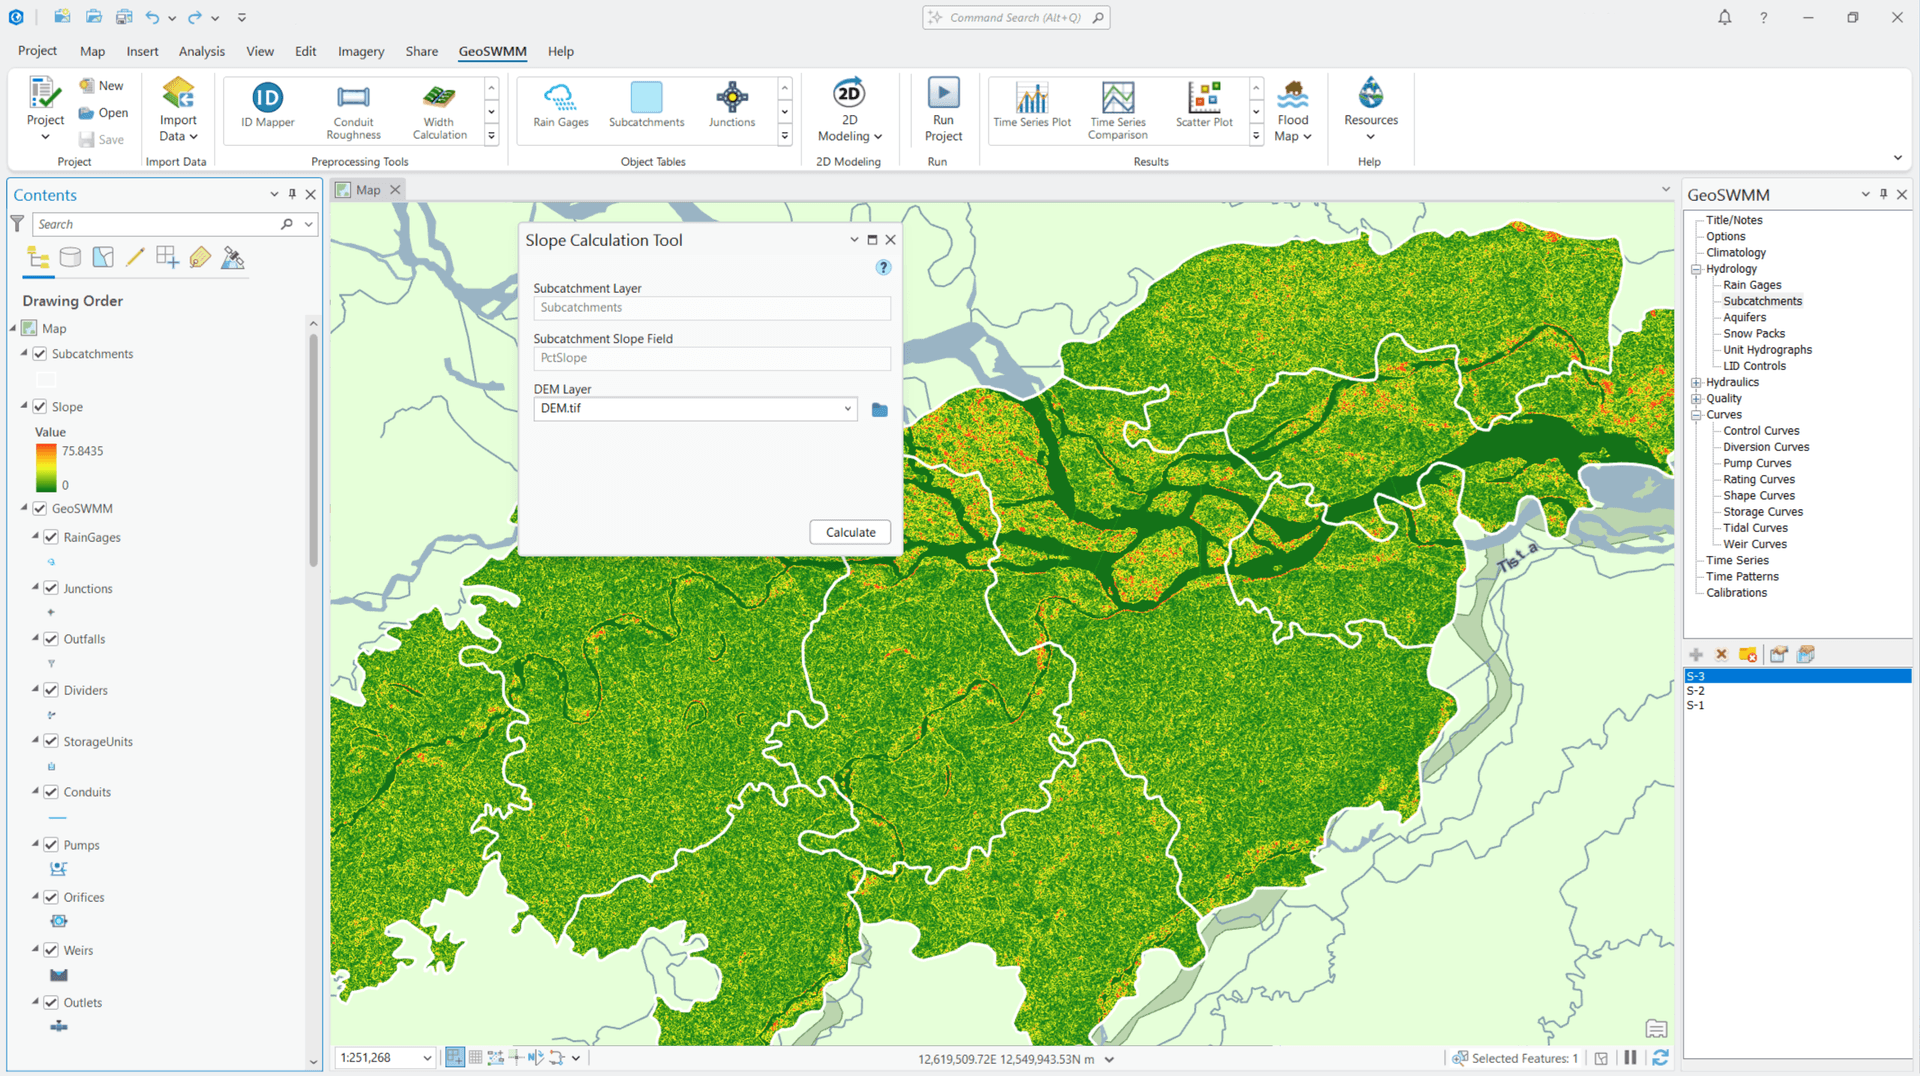Switch to the Imagery ribbon tab
This screenshot has width=1920, height=1076.
(x=360, y=51)
